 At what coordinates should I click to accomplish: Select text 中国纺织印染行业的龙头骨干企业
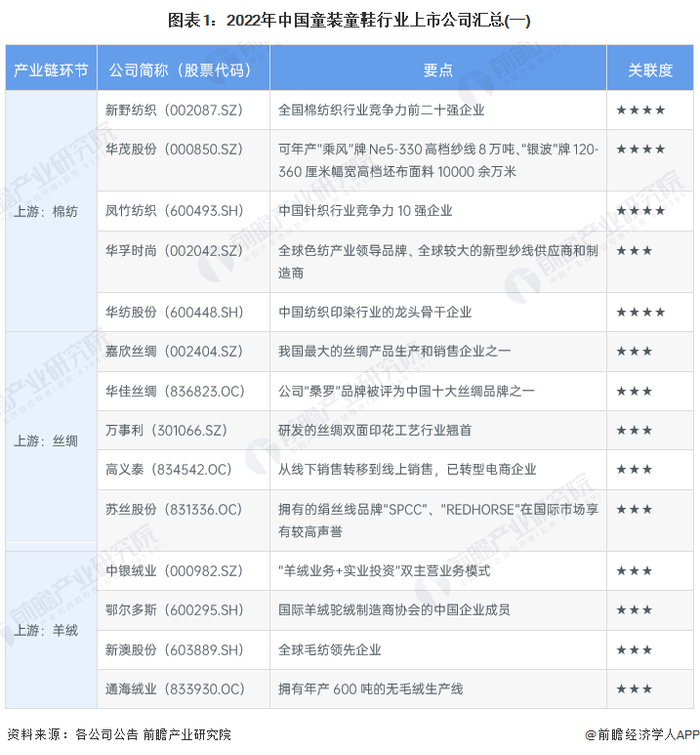click(x=375, y=312)
